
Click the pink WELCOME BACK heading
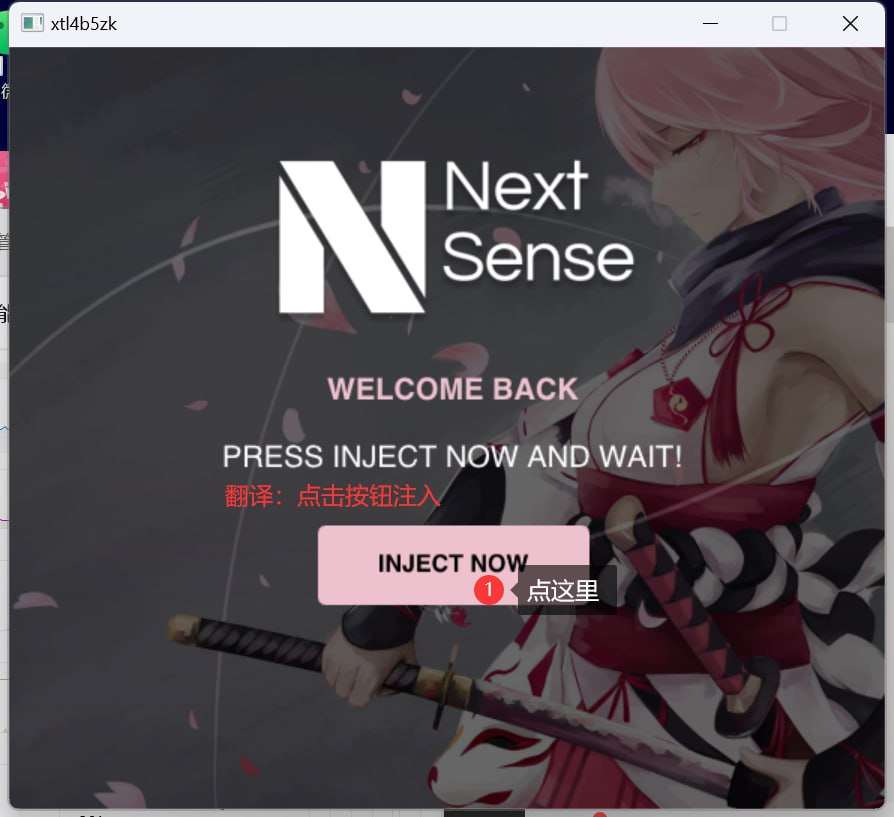[453, 389]
